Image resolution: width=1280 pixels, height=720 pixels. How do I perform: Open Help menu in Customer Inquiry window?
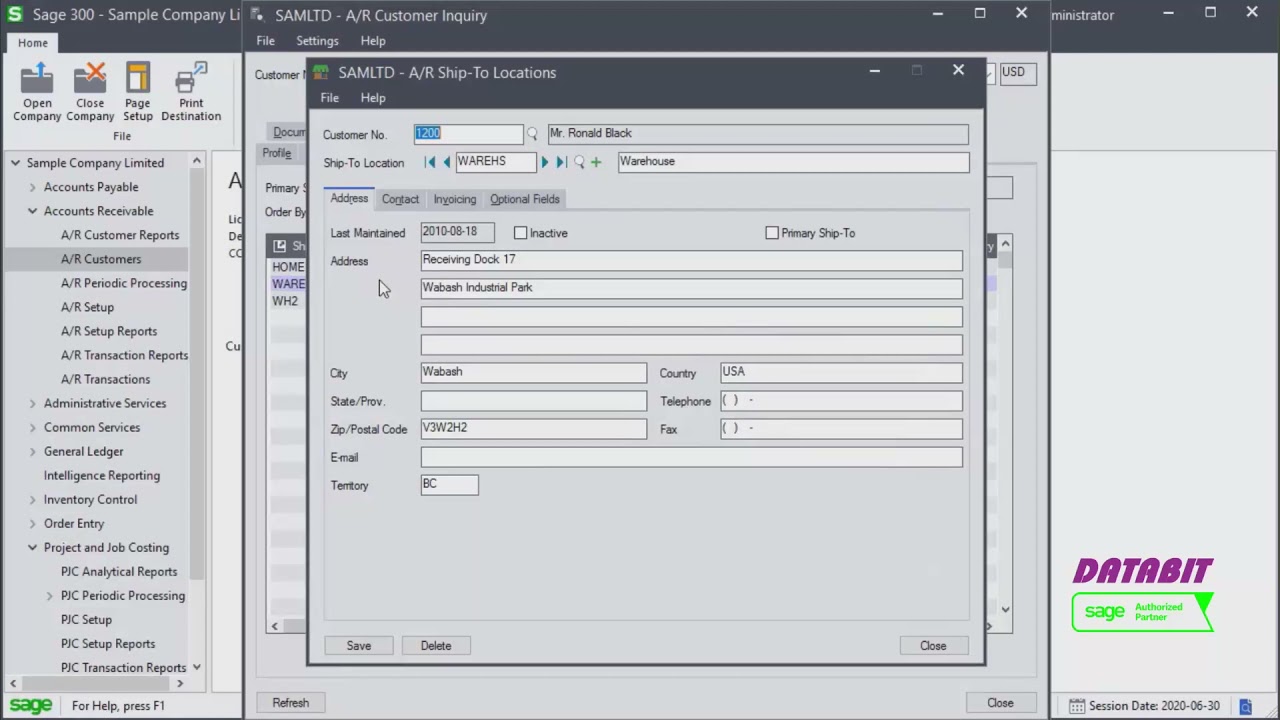pos(373,41)
